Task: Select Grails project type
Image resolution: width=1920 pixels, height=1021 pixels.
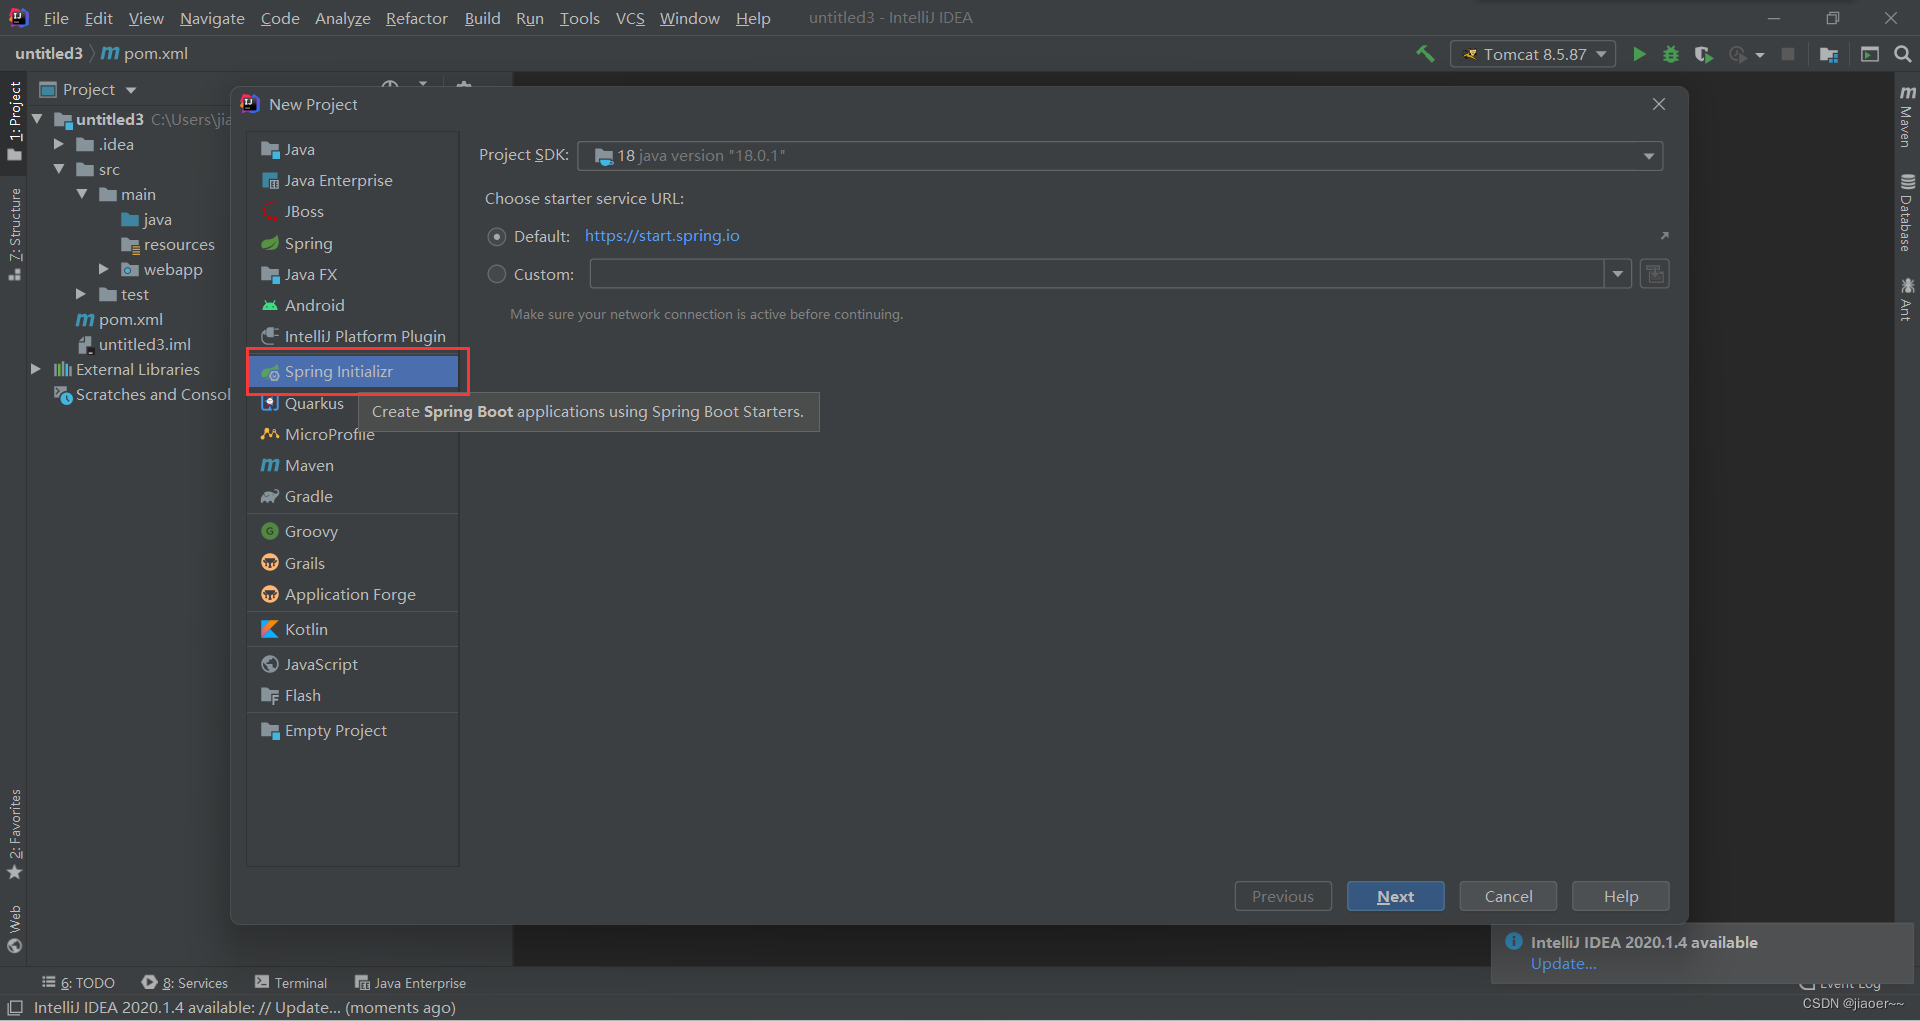Action: [353, 563]
